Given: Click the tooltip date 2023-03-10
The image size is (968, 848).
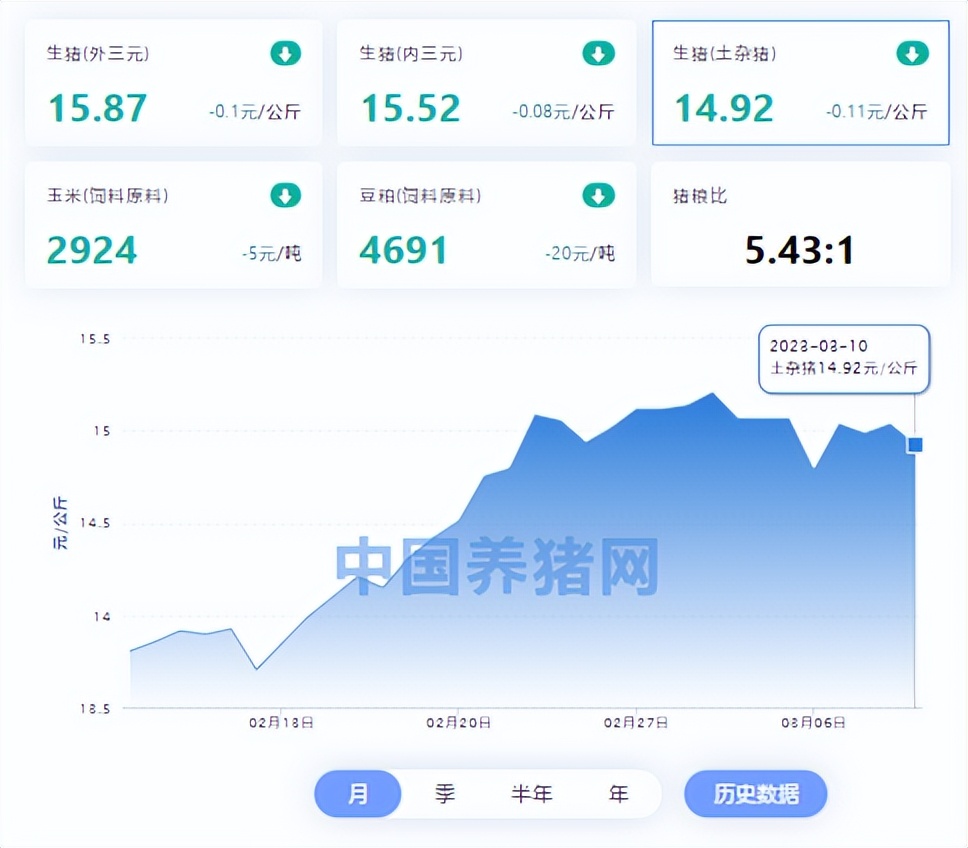Looking at the screenshot, I should point(819,346).
